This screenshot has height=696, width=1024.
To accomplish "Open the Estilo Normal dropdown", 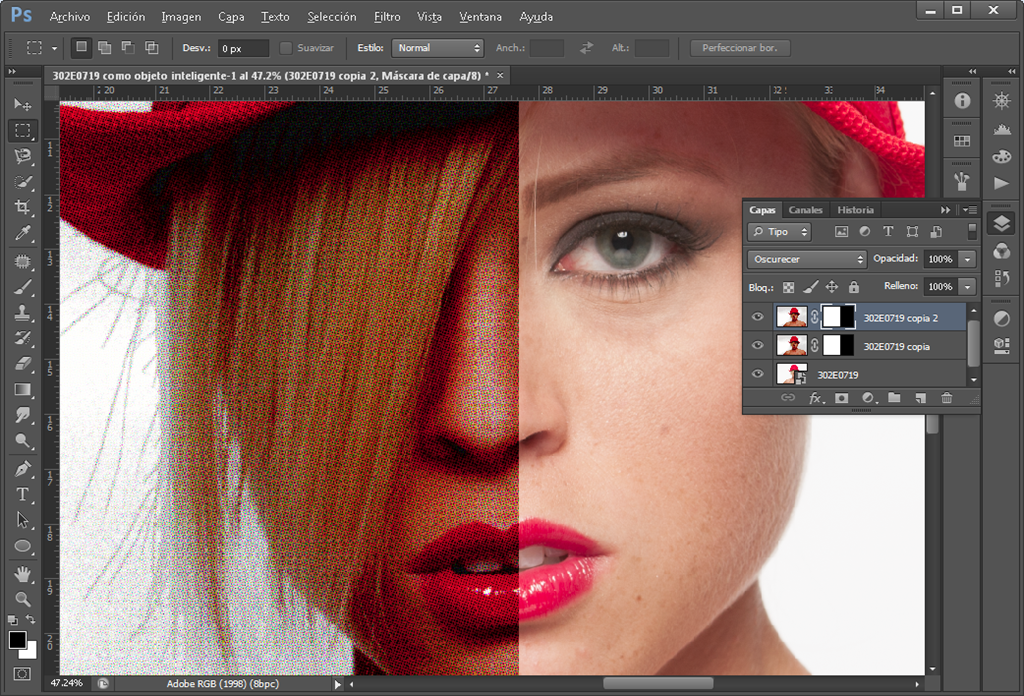I will (x=437, y=48).
